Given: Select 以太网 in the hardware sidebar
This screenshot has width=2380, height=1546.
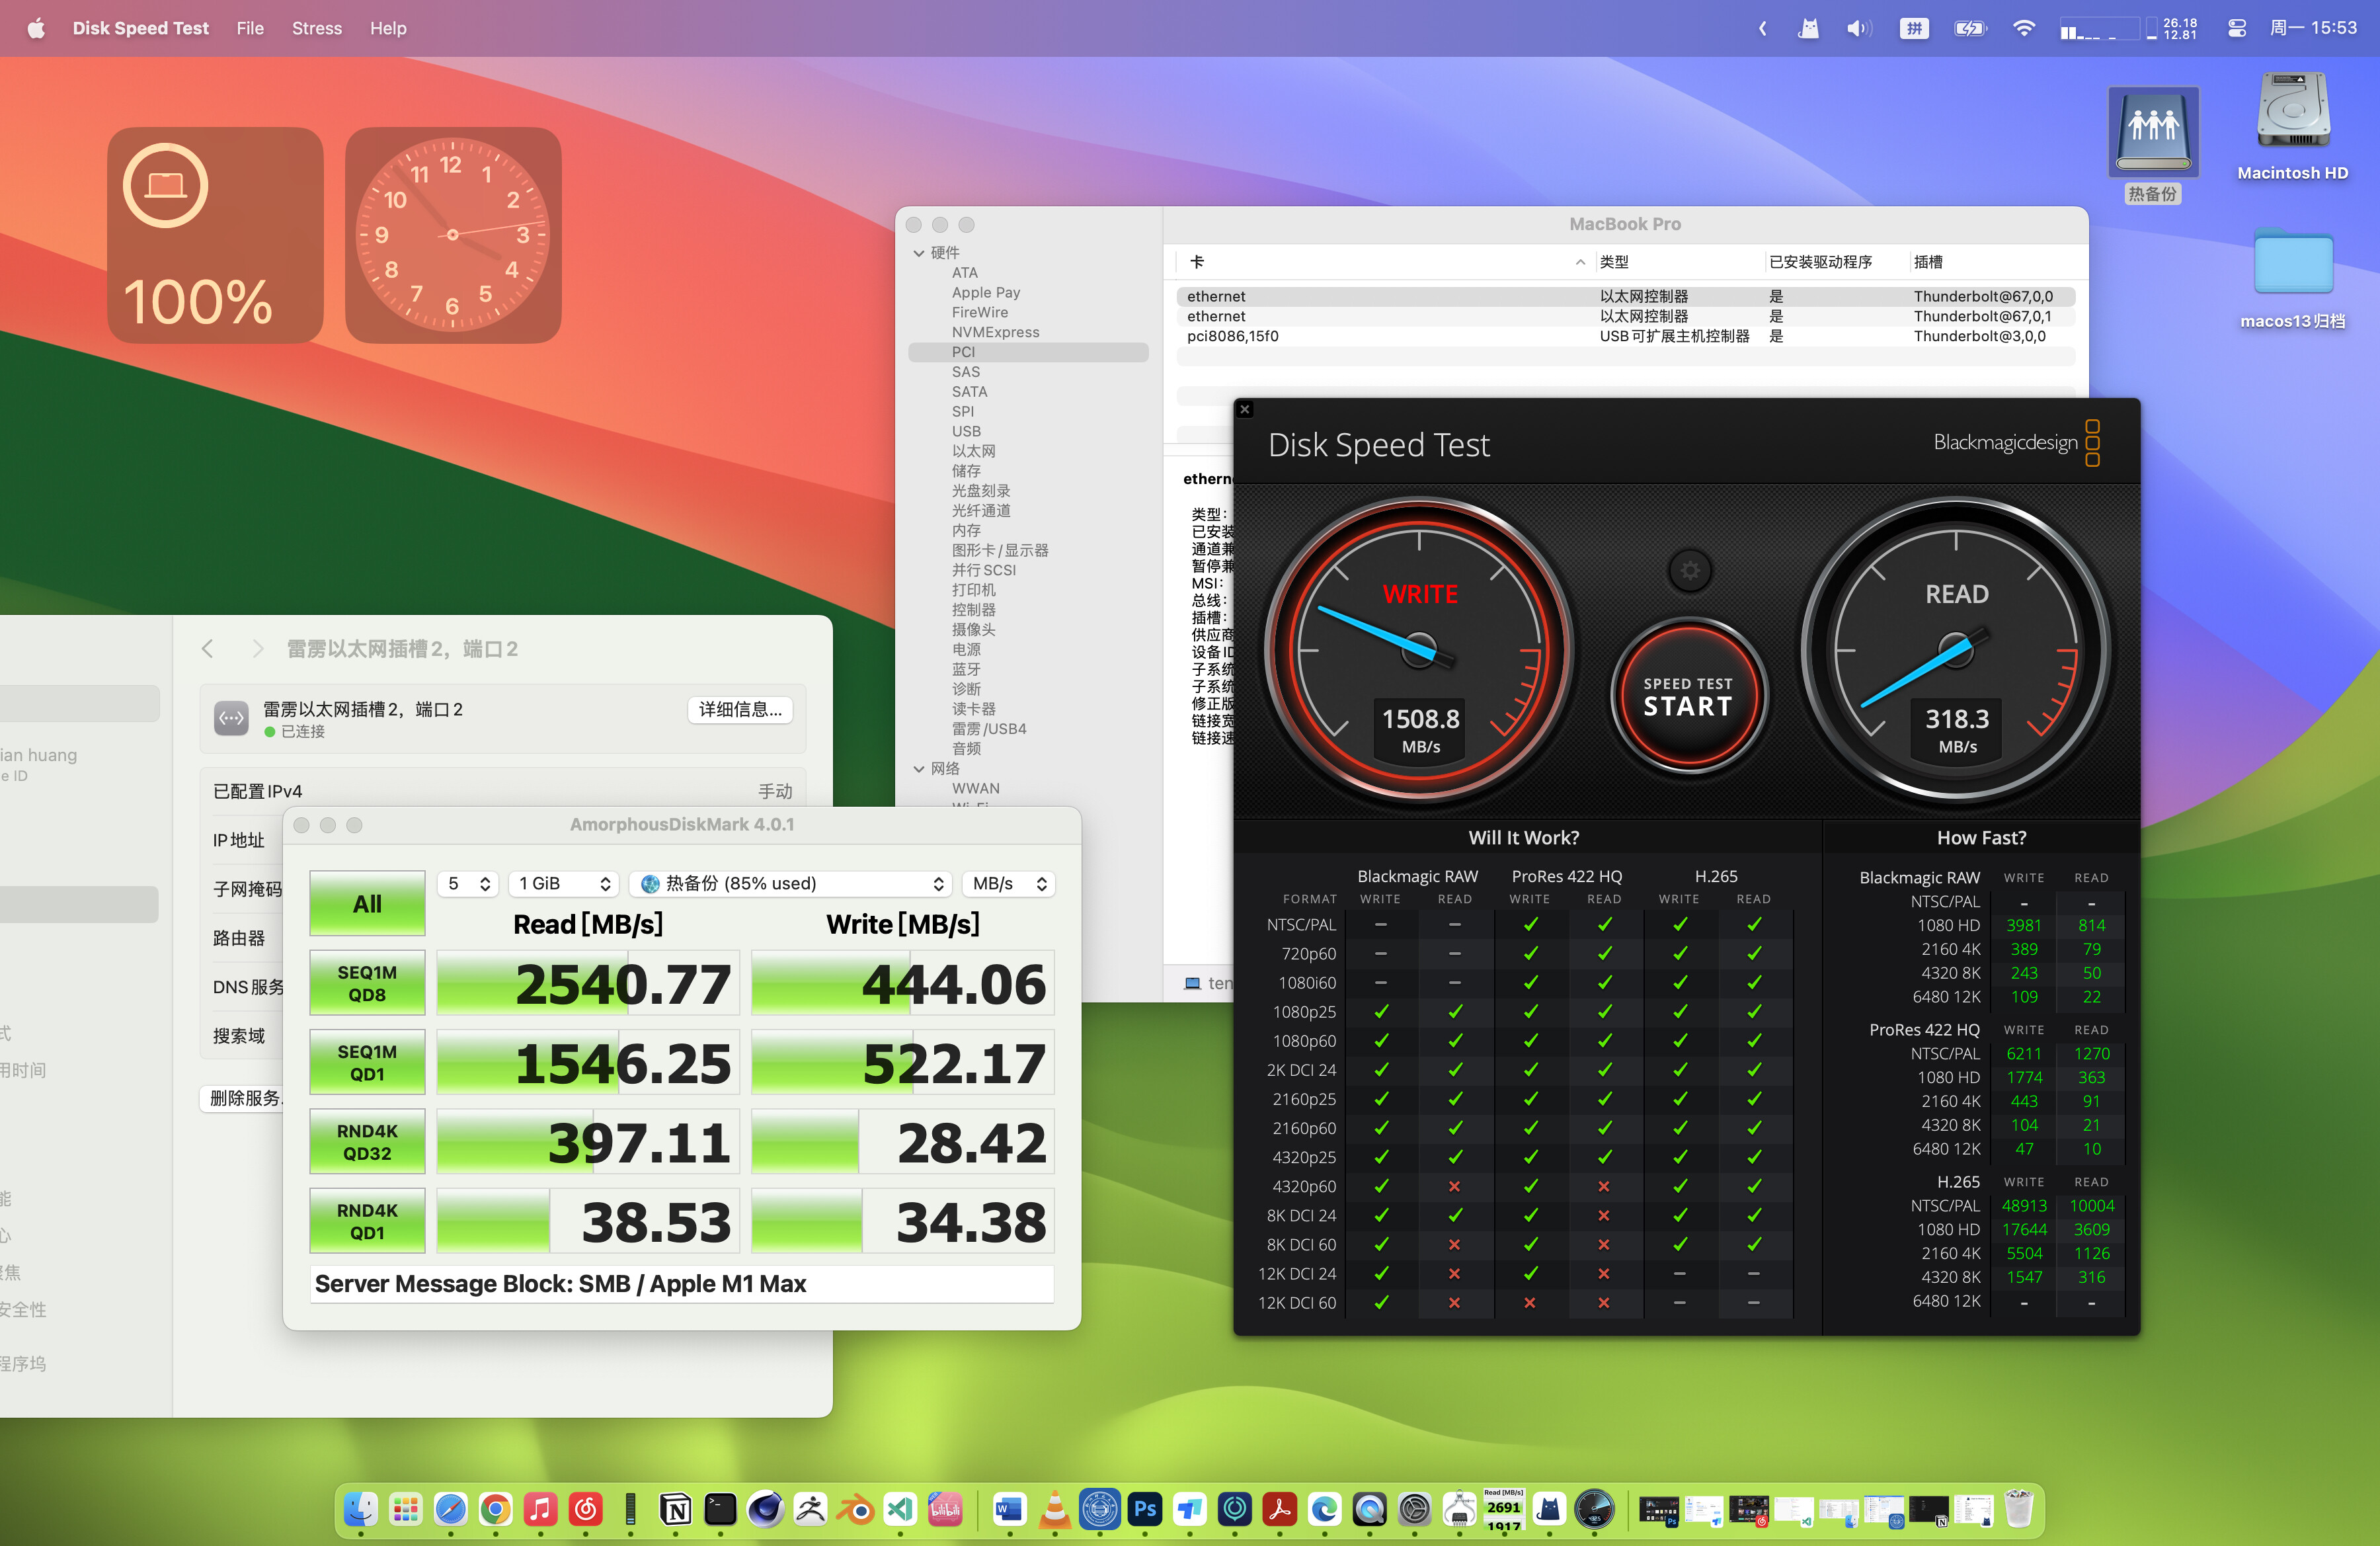Looking at the screenshot, I should tap(973, 451).
